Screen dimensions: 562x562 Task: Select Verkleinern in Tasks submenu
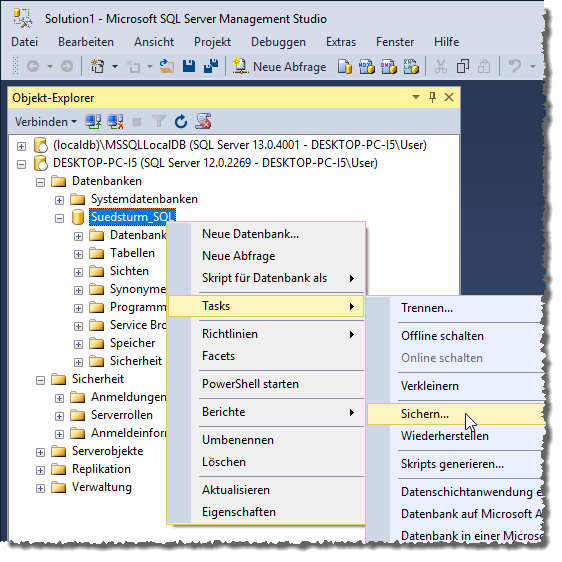pos(456,386)
